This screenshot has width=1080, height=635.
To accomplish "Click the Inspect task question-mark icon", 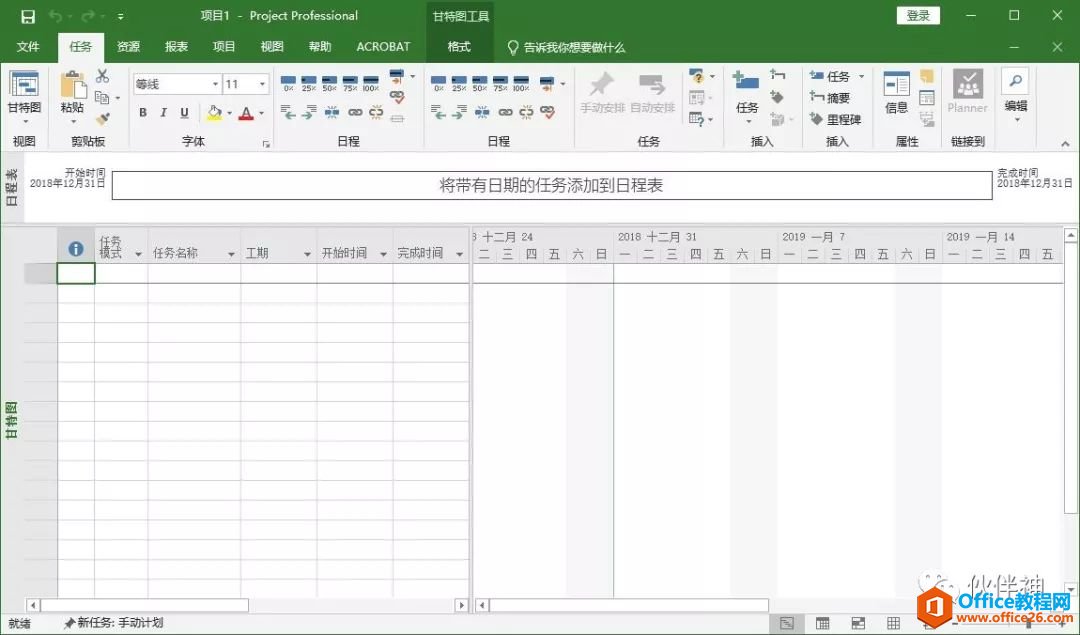I will [x=697, y=76].
